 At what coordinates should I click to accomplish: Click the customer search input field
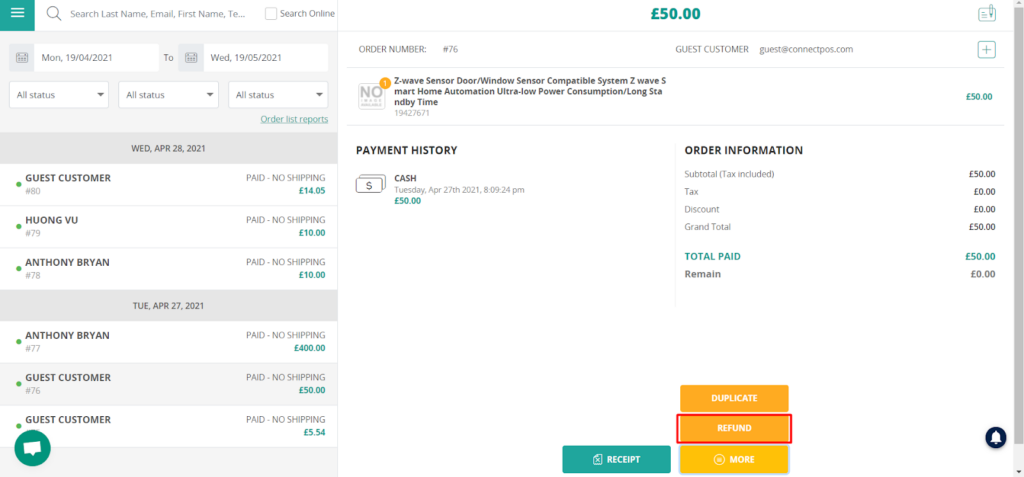(157, 14)
